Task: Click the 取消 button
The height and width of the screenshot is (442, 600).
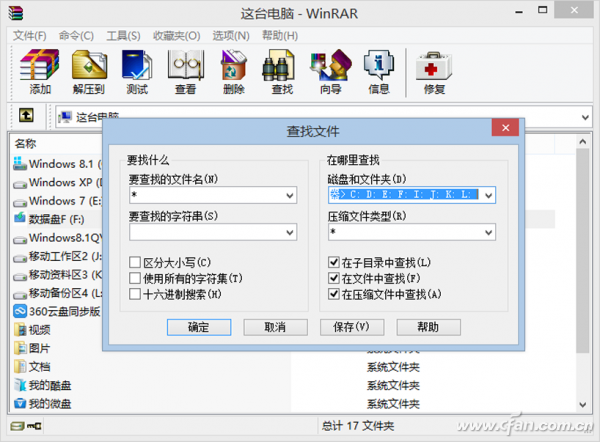Action: (276, 327)
